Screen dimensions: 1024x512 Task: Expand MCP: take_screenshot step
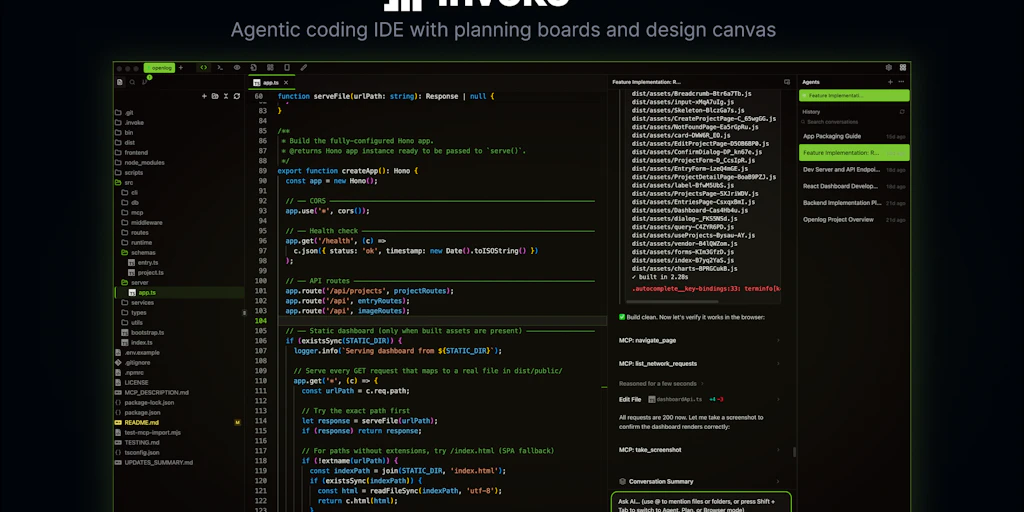tap(699, 449)
